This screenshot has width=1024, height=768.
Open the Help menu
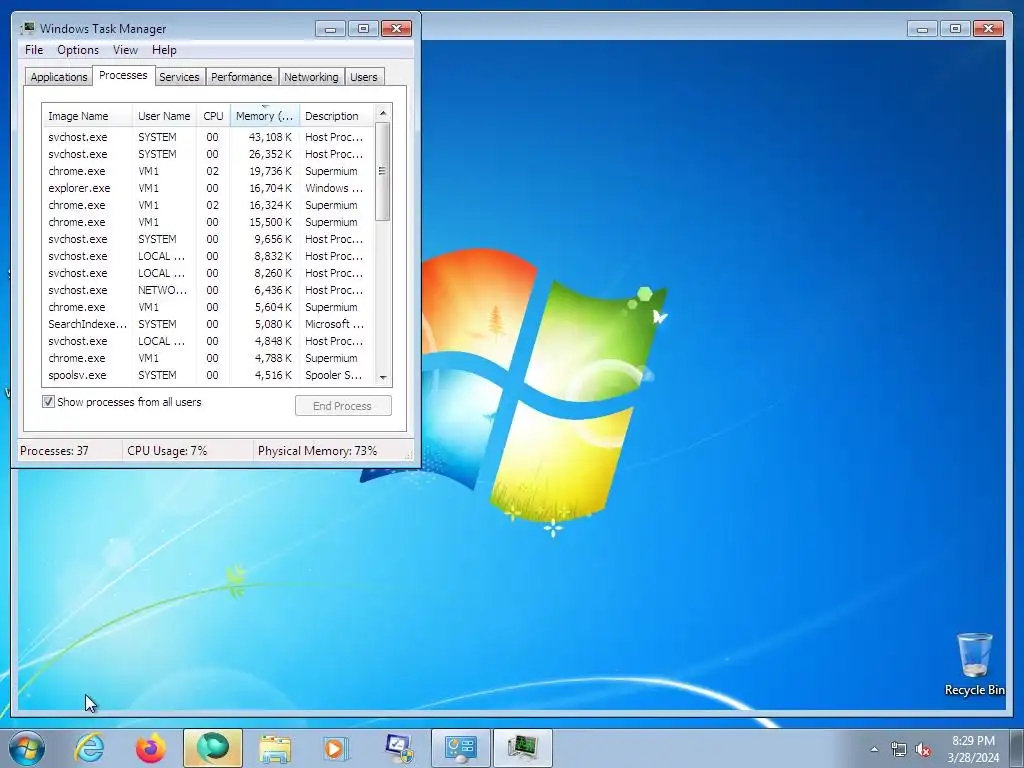click(164, 50)
